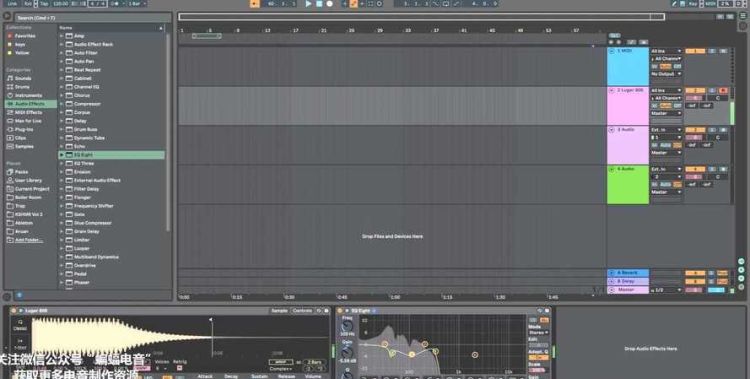The height and width of the screenshot is (379, 750).
Task: Expand the Delay device folder
Action: (x=62, y=121)
